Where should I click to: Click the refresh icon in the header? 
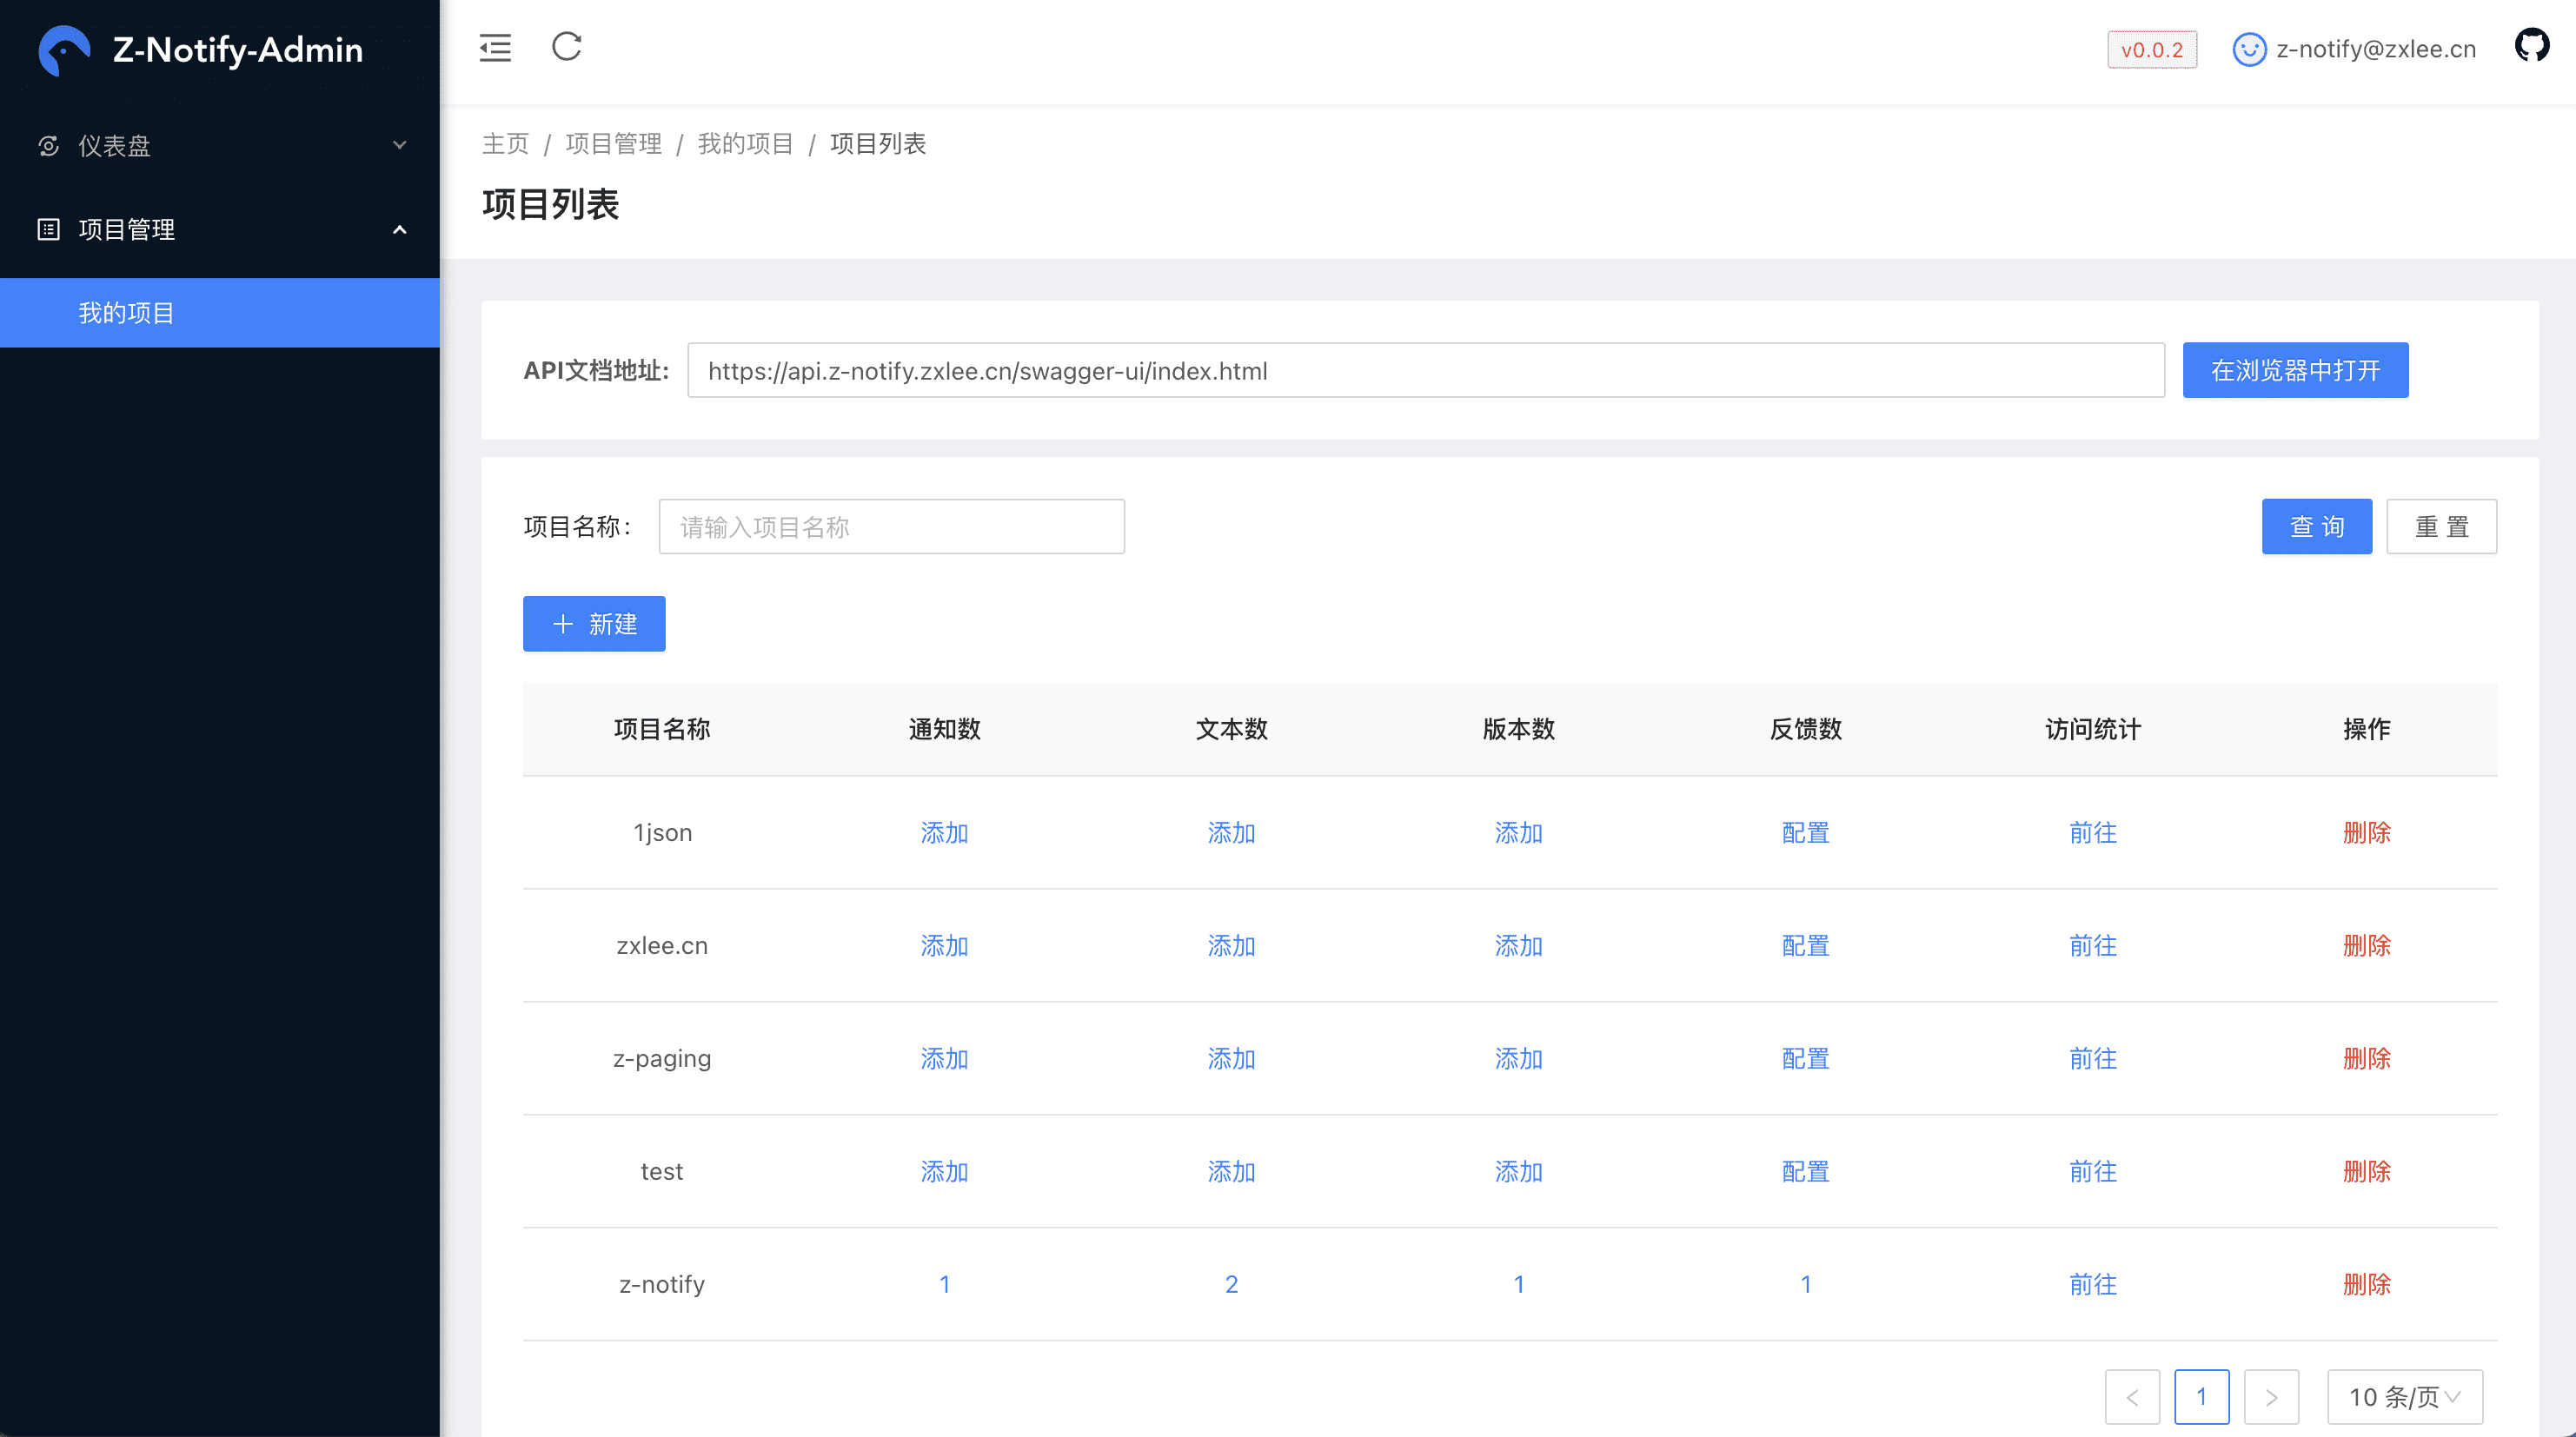tap(567, 47)
